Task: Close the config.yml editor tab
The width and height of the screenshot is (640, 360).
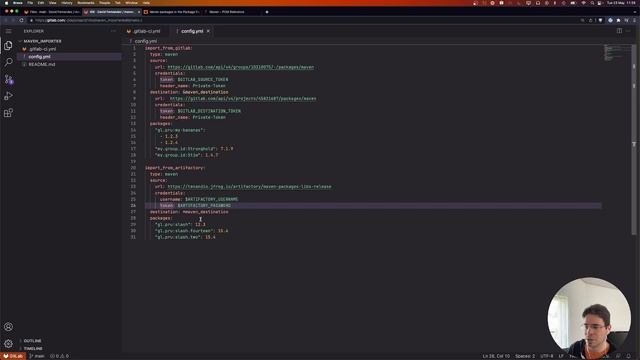Action: pyautogui.click(x=208, y=31)
